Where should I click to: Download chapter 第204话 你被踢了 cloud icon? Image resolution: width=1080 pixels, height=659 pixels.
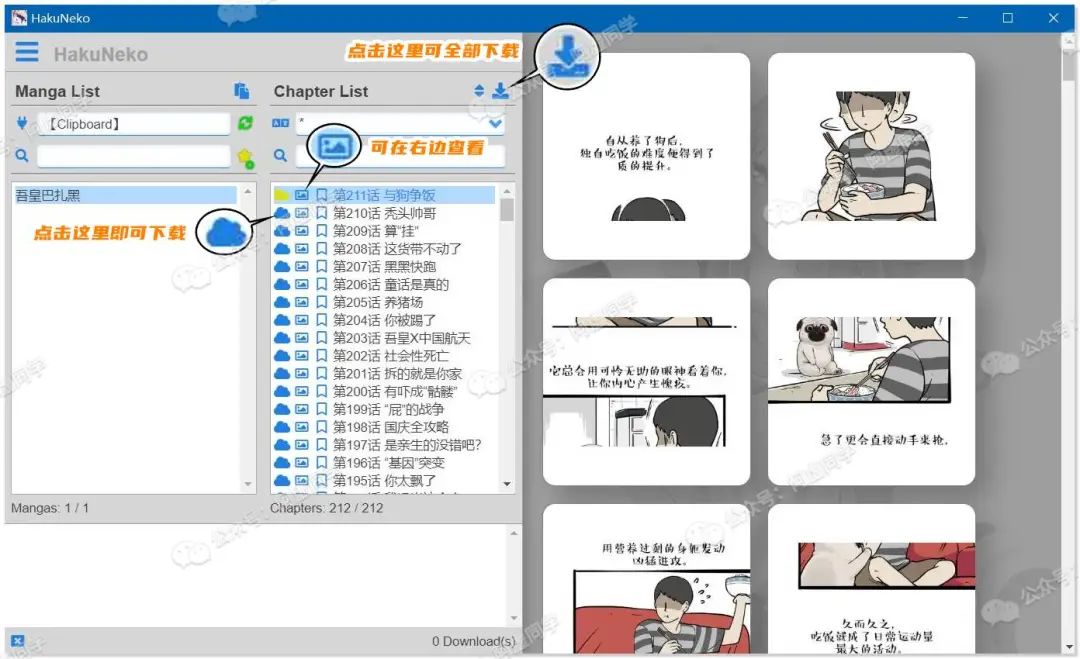[x=282, y=320]
